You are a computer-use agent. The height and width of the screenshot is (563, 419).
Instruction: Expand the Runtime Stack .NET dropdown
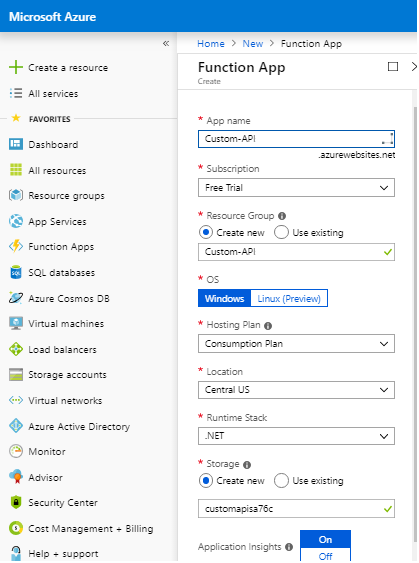pyautogui.click(x=296, y=436)
